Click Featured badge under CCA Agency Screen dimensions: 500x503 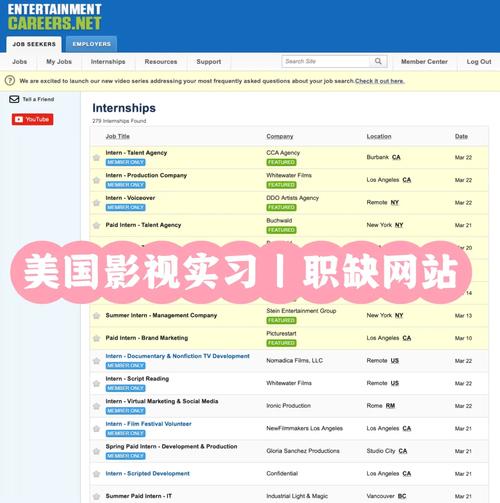(281, 162)
